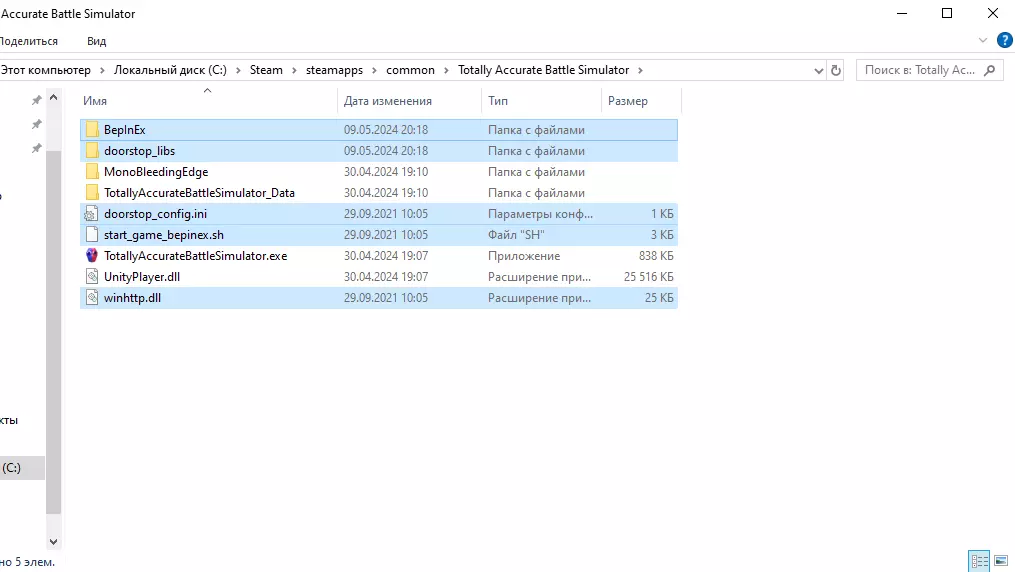The width and height of the screenshot is (1015, 572).
Task: Refresh the folder using the address bar icon
Action: [836, 70]
